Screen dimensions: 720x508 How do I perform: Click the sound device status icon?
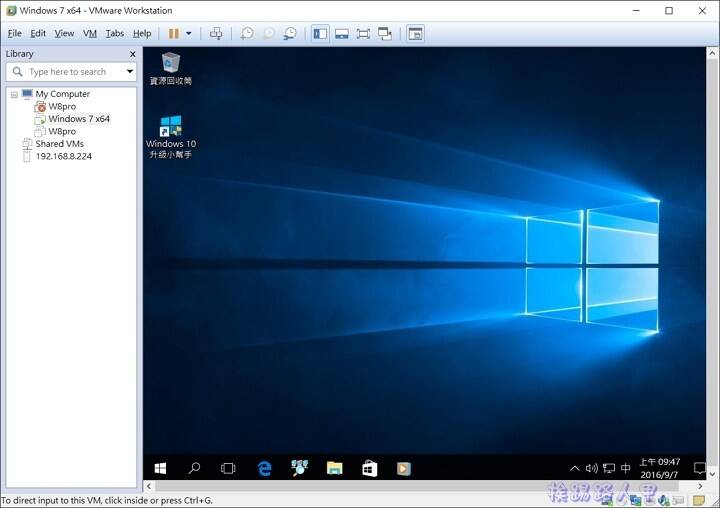[x=664, y=500]
